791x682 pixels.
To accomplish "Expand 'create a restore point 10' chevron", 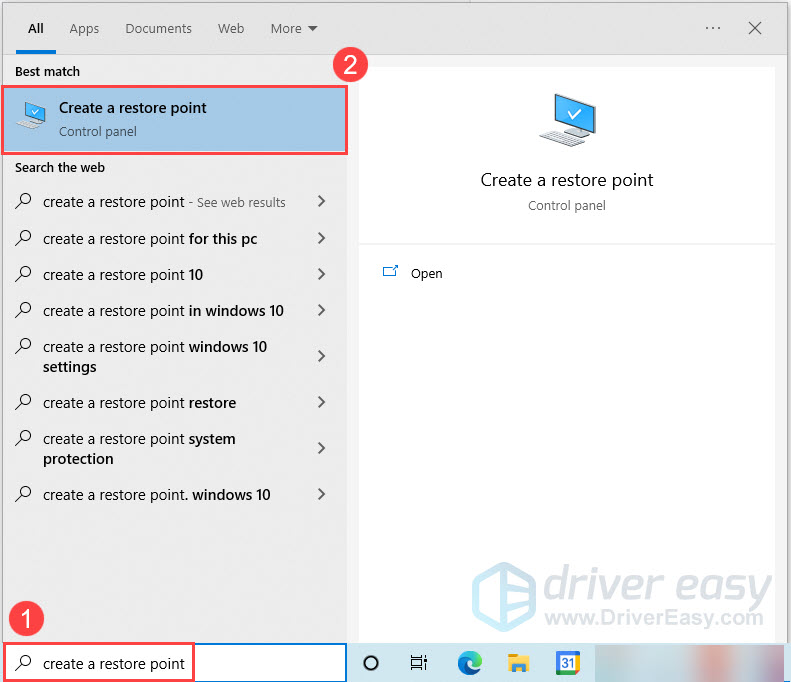I will click(x=321, y=274).
